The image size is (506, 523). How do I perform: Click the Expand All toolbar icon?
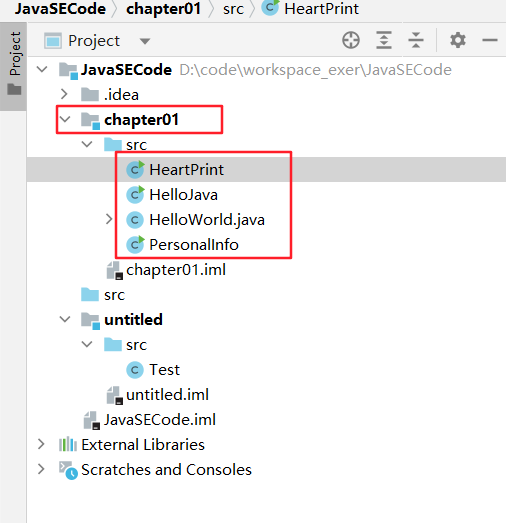pyautogui.click(x=384, y=40)
